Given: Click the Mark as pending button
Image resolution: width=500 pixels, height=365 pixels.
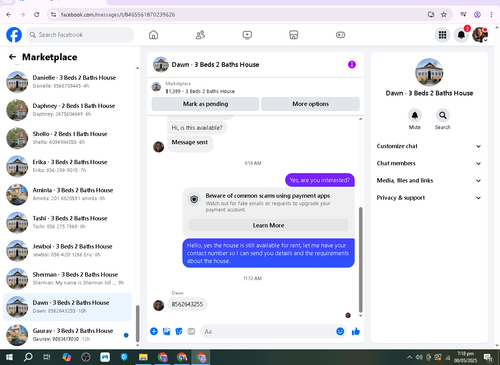Looking at the screenshot, I should point(205,104).
